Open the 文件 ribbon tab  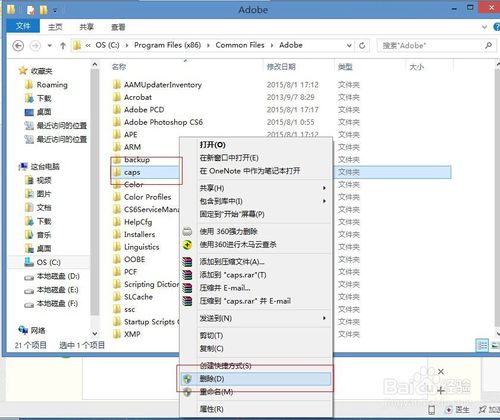tap(23, 26)
